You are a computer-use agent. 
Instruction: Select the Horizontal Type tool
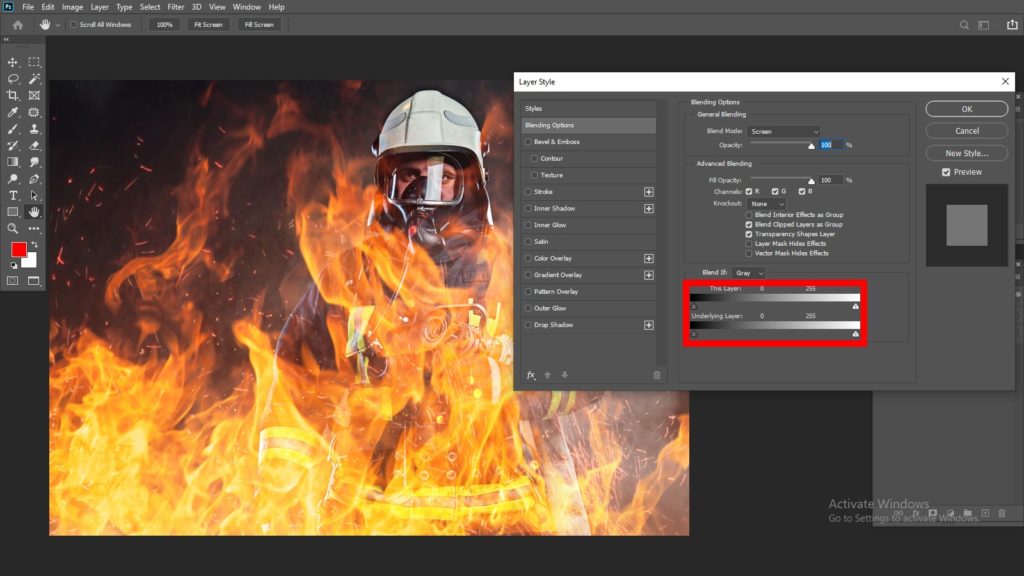coord(12,195)
